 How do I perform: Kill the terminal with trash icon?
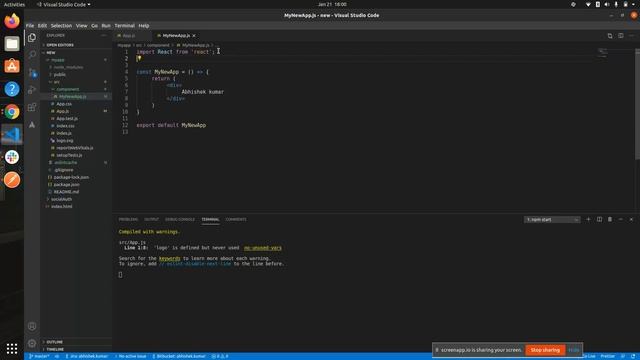pyautogui.click(x=610, y=220)
